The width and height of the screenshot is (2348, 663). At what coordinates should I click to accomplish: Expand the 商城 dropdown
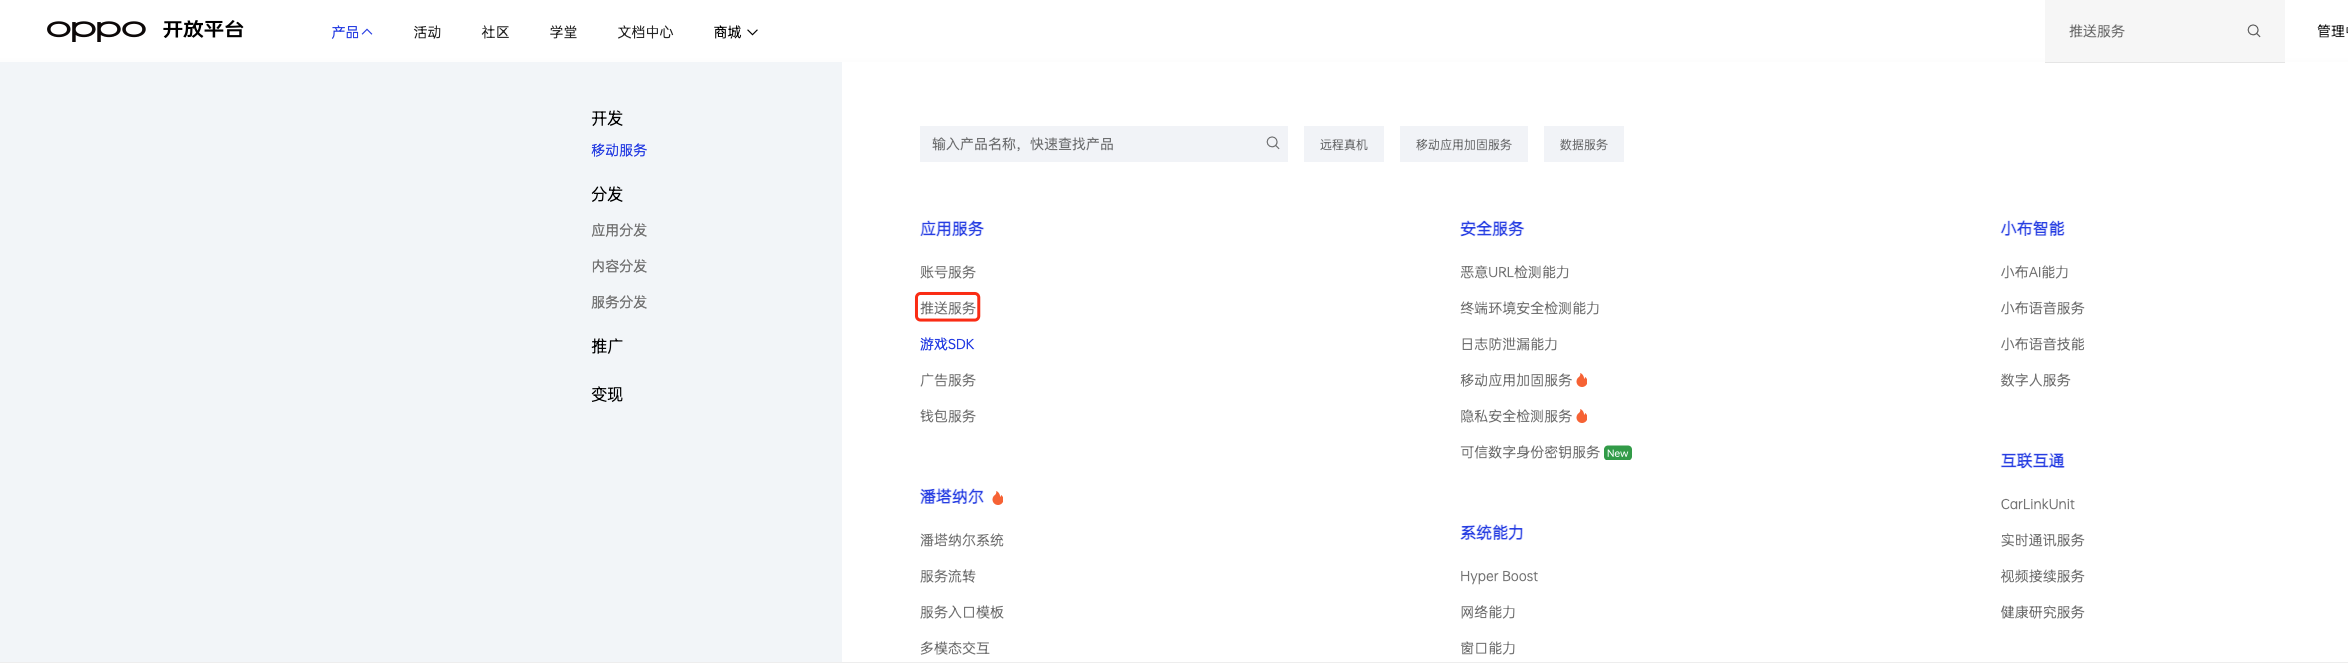[736, 32]
